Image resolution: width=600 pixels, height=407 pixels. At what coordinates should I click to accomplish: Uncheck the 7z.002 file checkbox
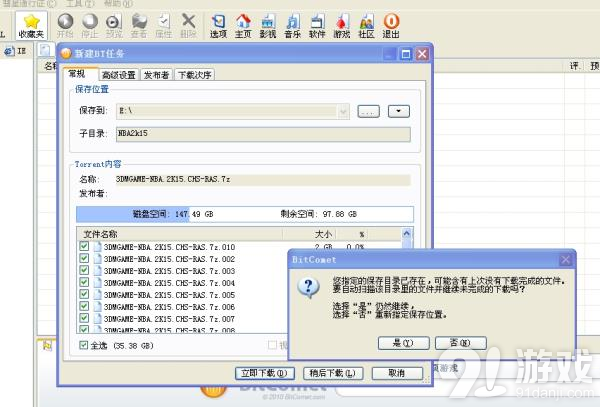(84, 259)
